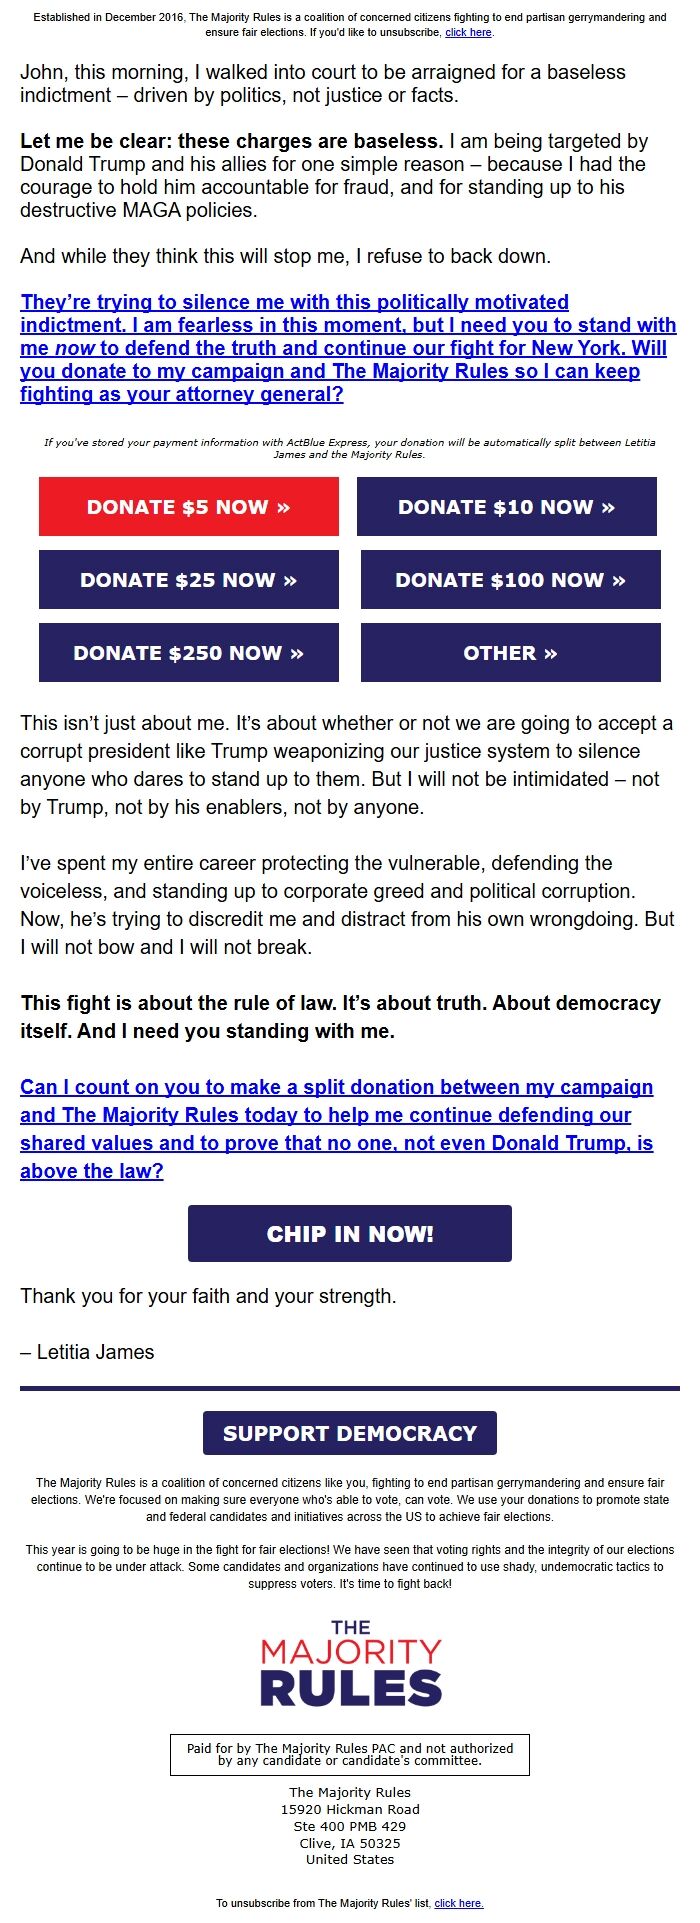
Task: Click the CHIP IN NOW! button
Action: coord(349,1233)
